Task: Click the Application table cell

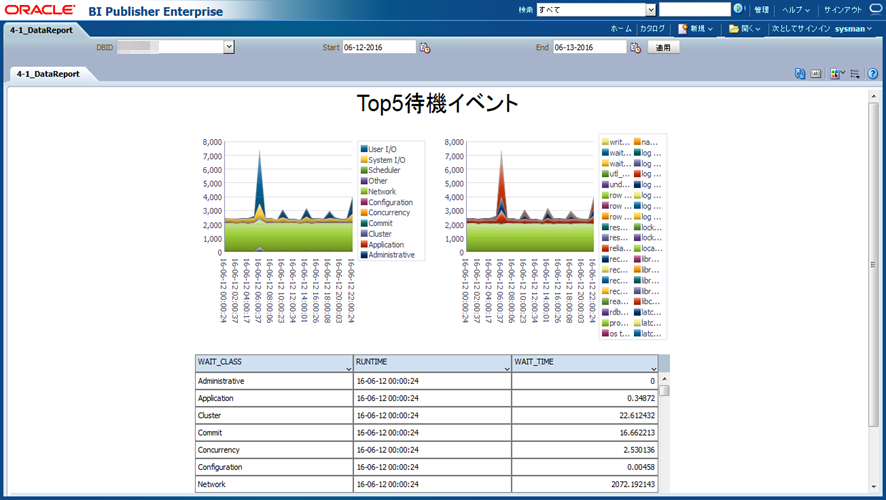Action: point(274,398)
